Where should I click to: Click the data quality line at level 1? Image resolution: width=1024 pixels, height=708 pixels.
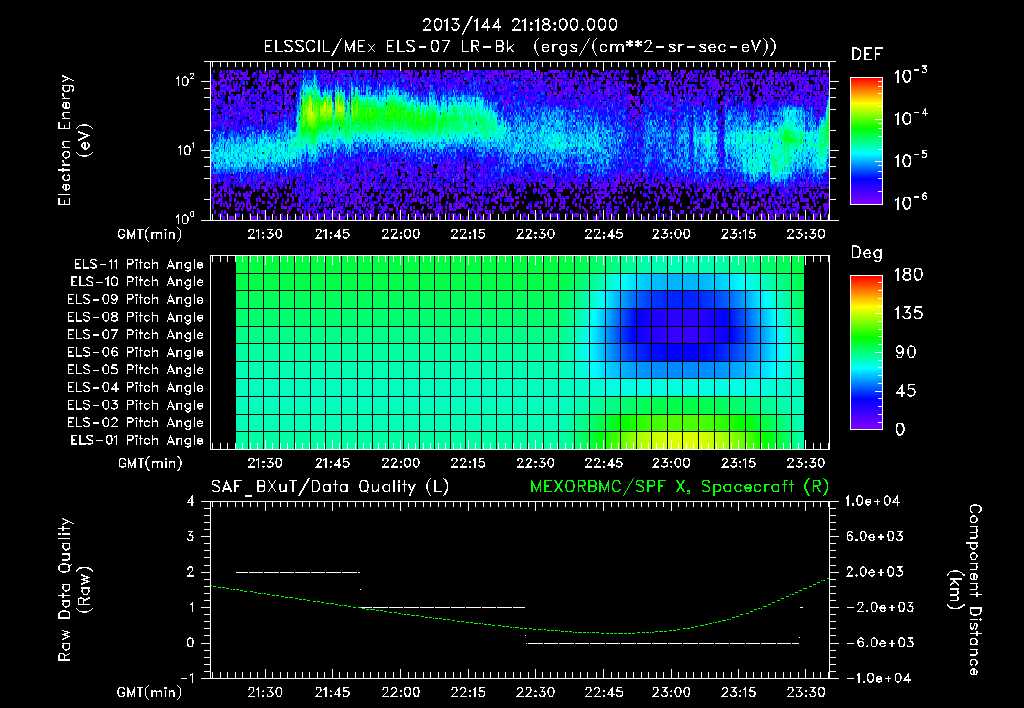point(442,607)
